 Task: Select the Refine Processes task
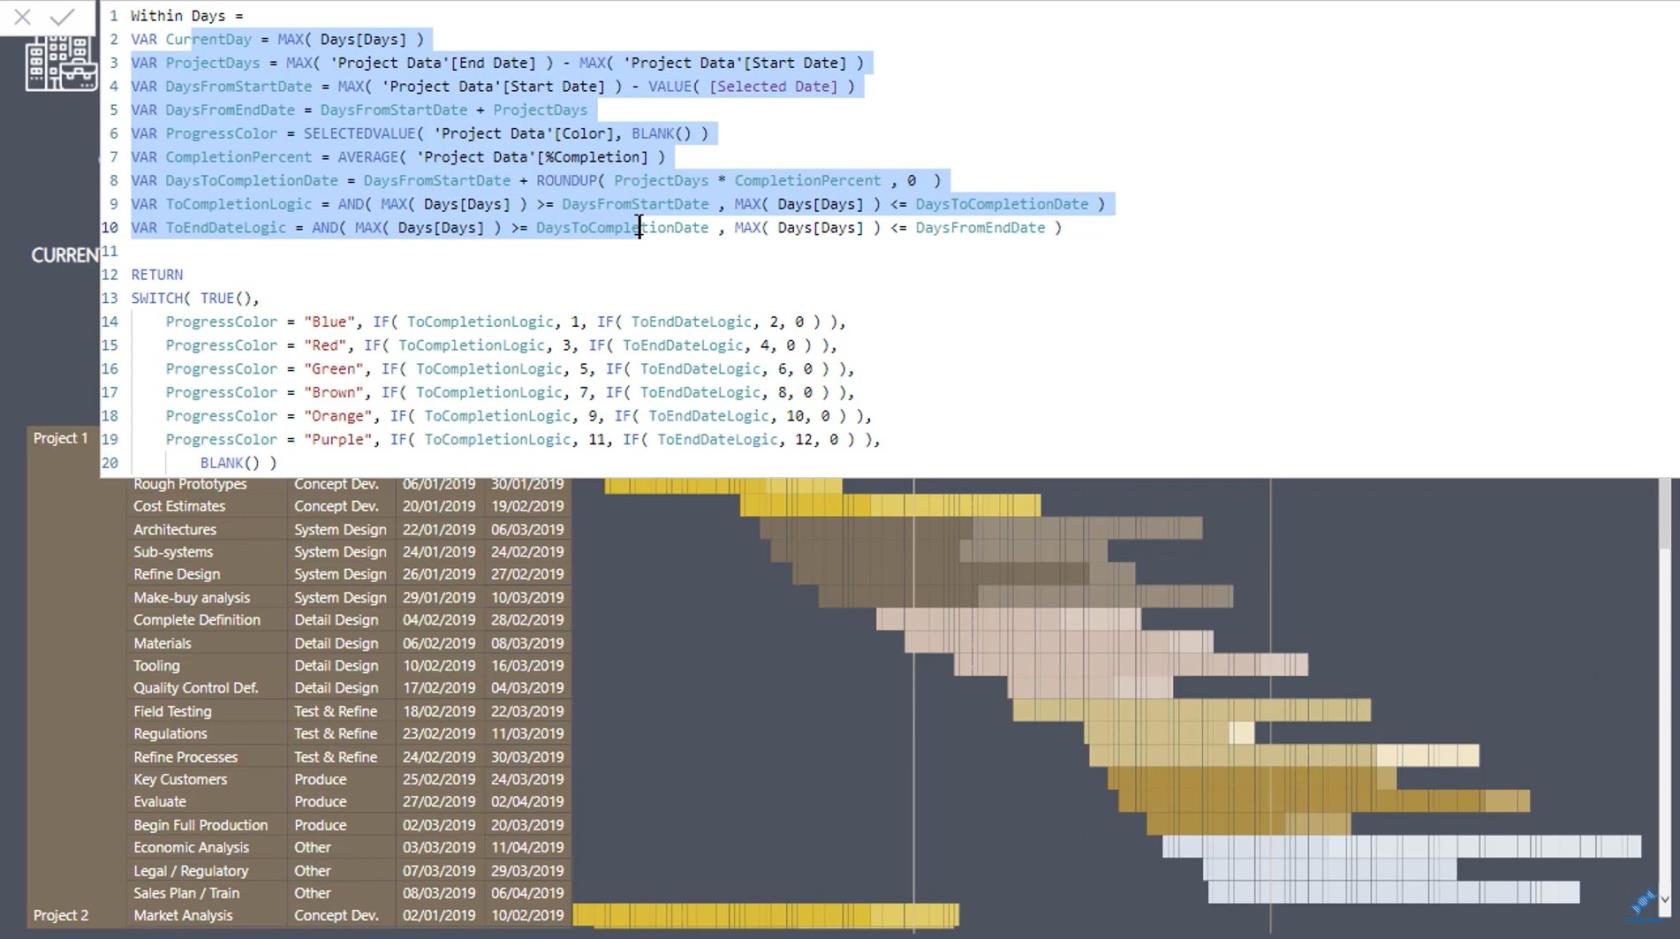[185, 757]
